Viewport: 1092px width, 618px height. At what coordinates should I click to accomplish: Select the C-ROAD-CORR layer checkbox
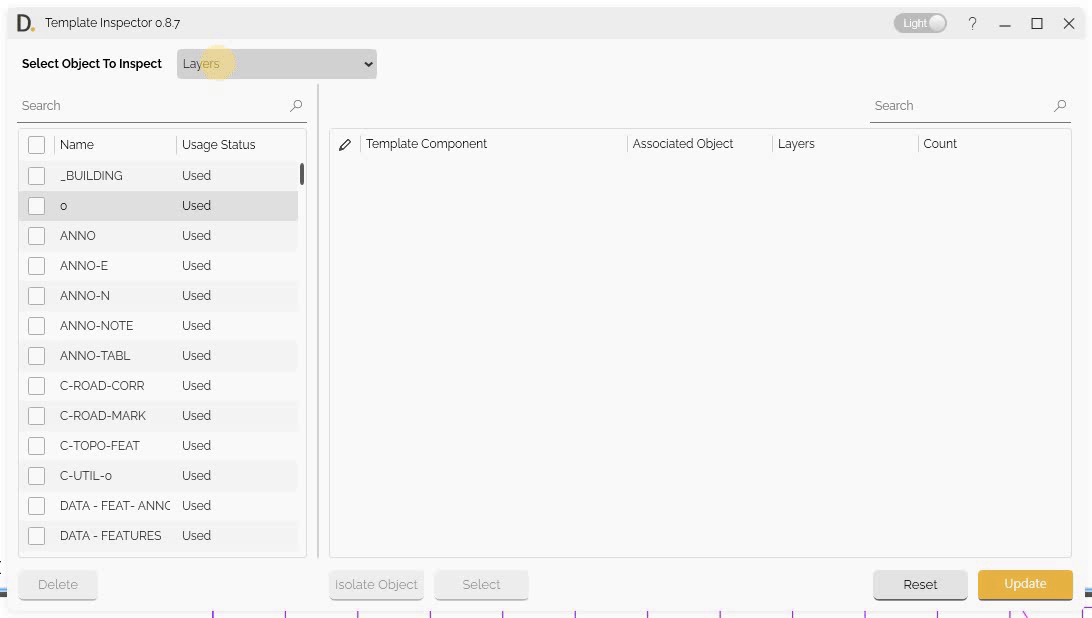pos(37,386)
